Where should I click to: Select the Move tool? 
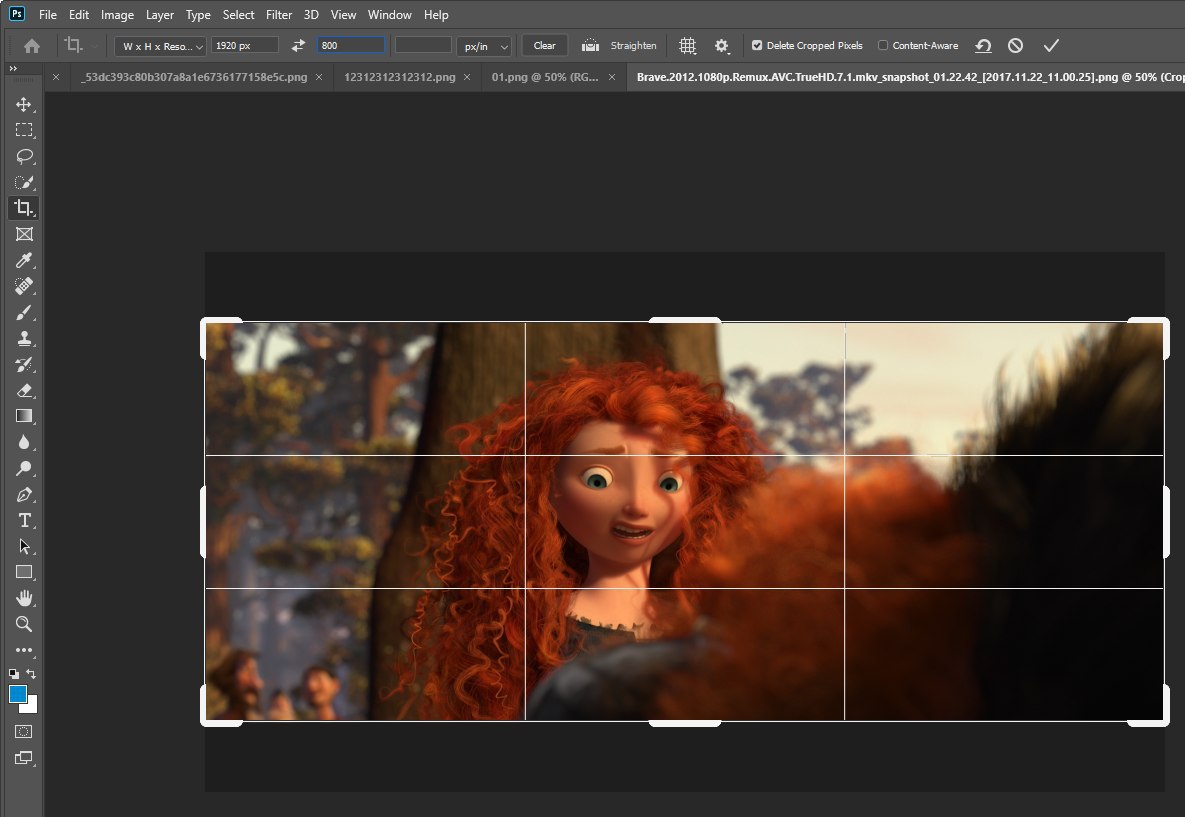click(x=23, y=104)
